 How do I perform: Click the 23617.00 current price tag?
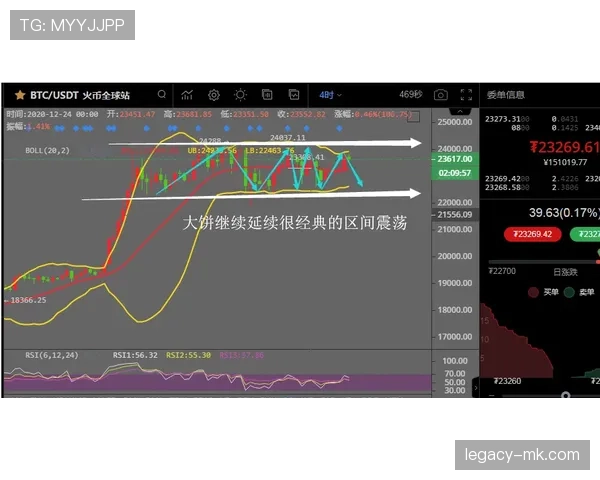click(x=455, y=159)
